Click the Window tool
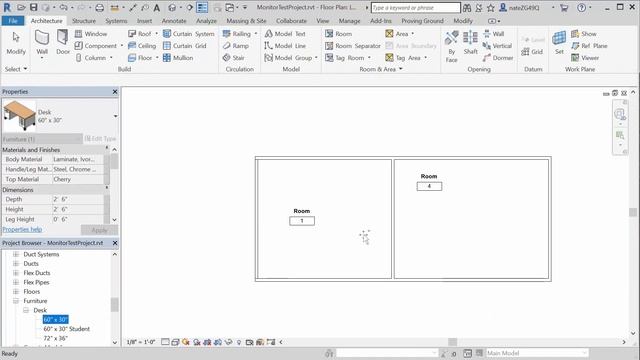The width and height of the screenshot is (640, 360). 91,33
